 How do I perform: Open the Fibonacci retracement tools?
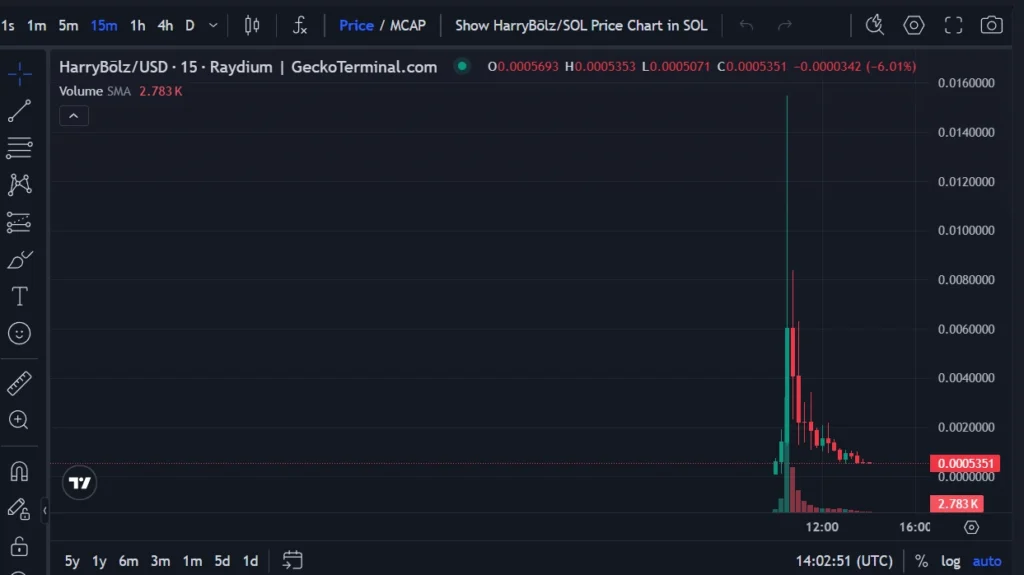point(20,148)
